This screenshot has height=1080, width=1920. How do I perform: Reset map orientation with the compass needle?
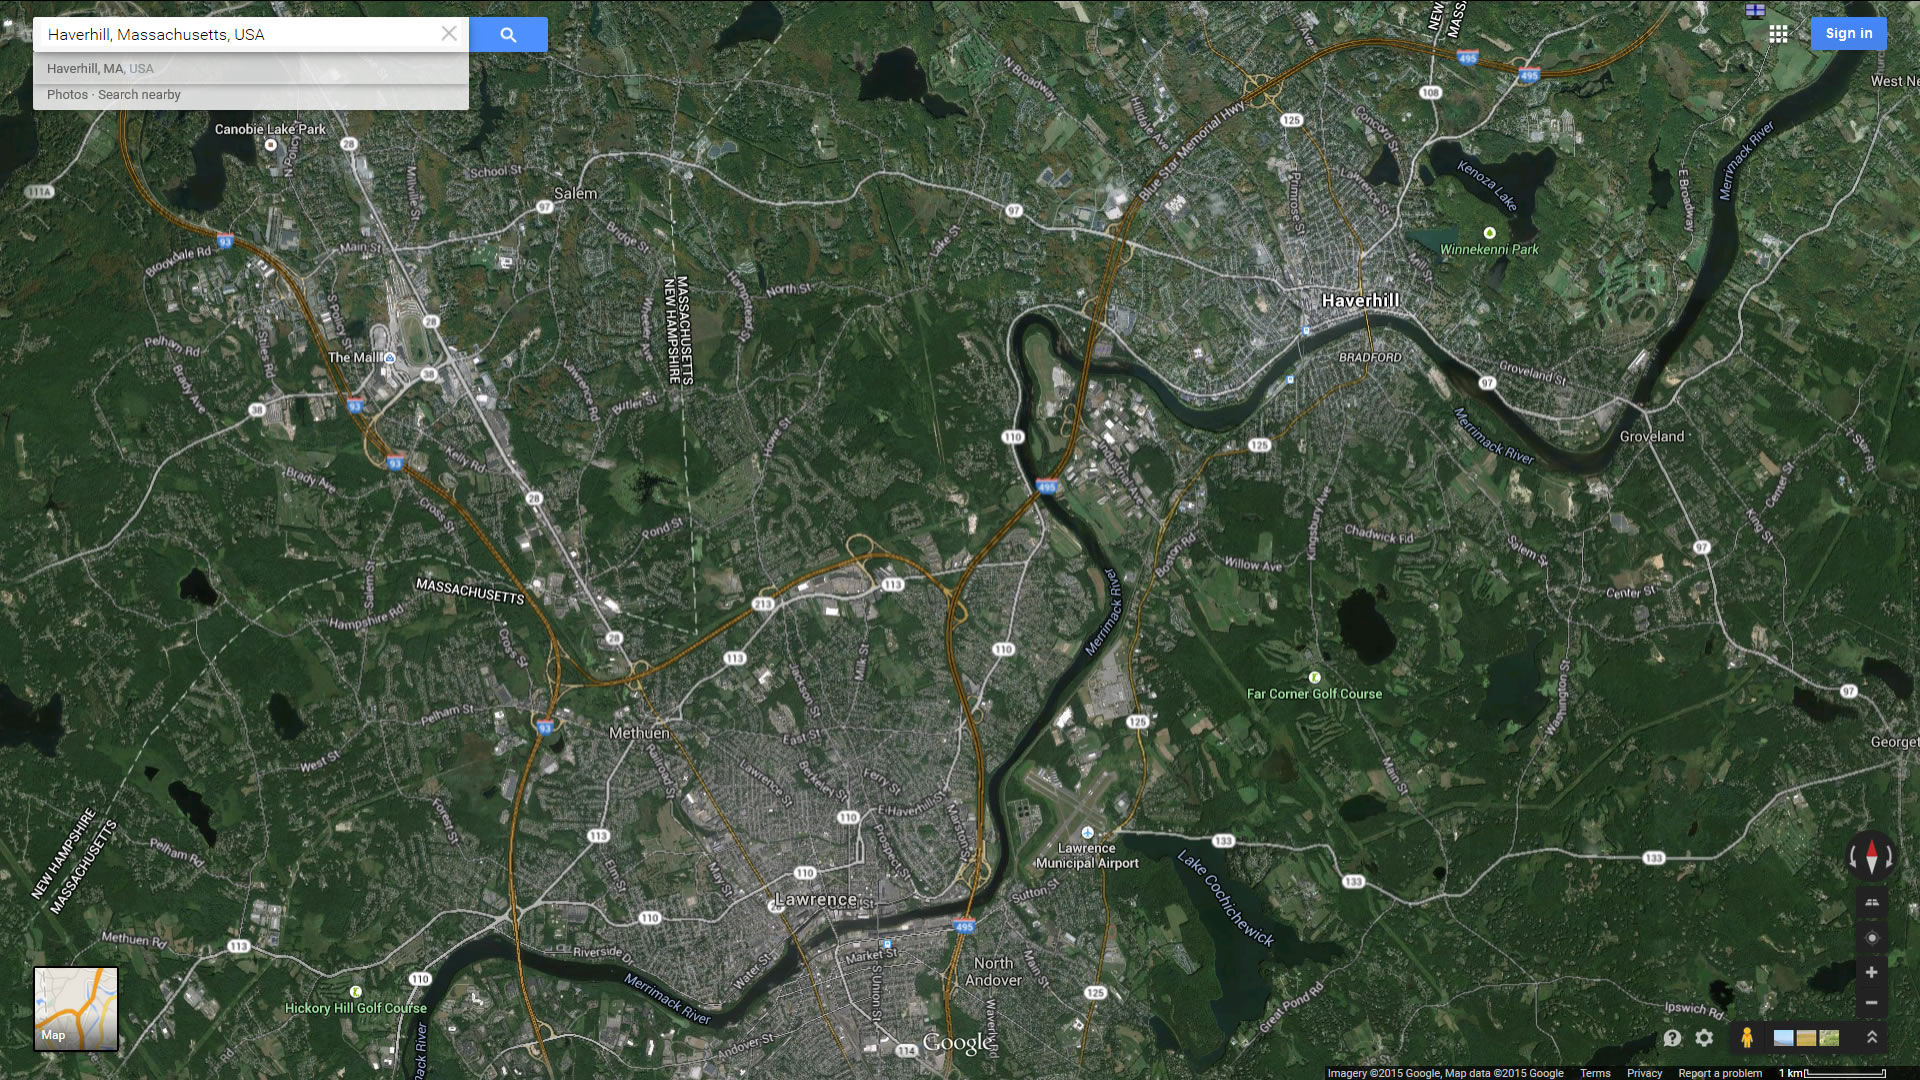click(1872, 856)
